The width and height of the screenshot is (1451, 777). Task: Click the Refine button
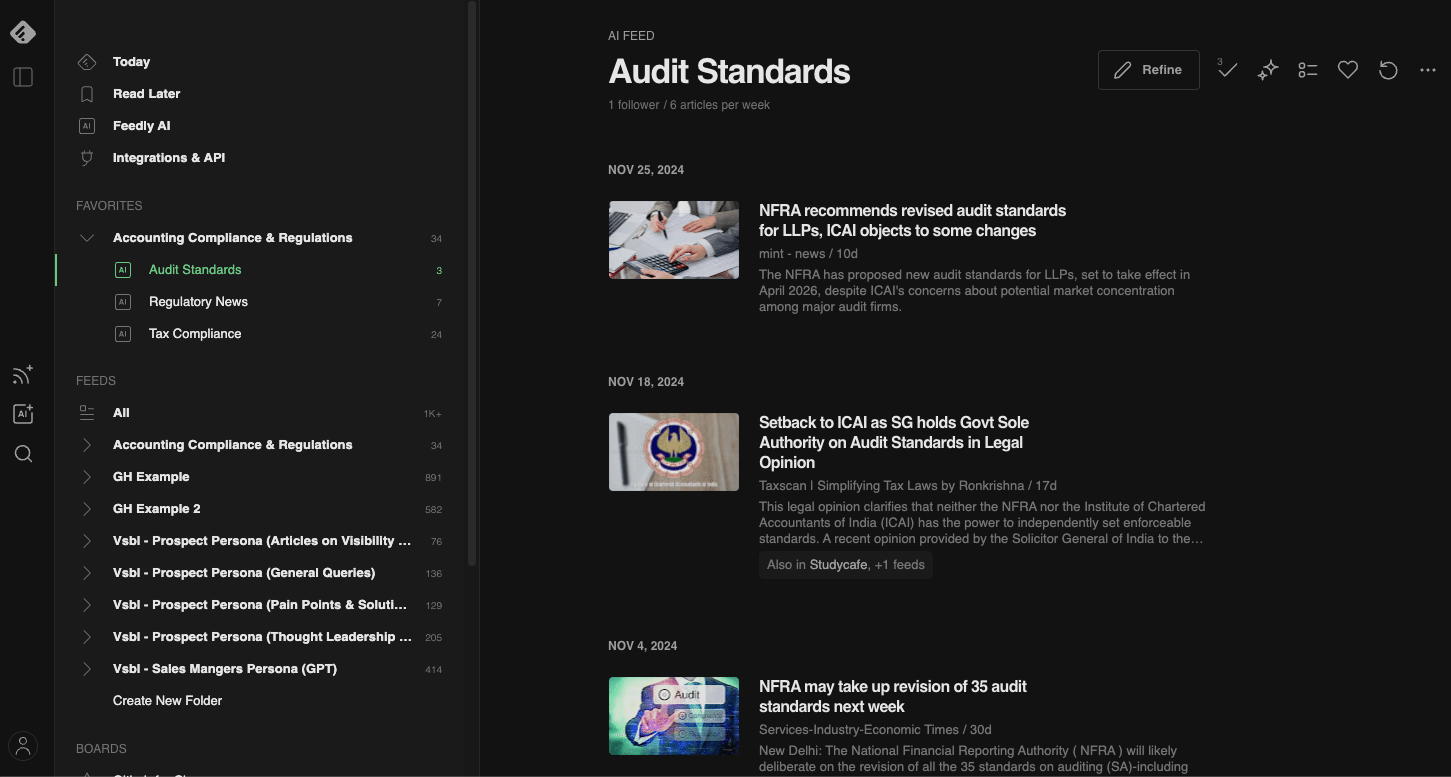coord(1149,70)
